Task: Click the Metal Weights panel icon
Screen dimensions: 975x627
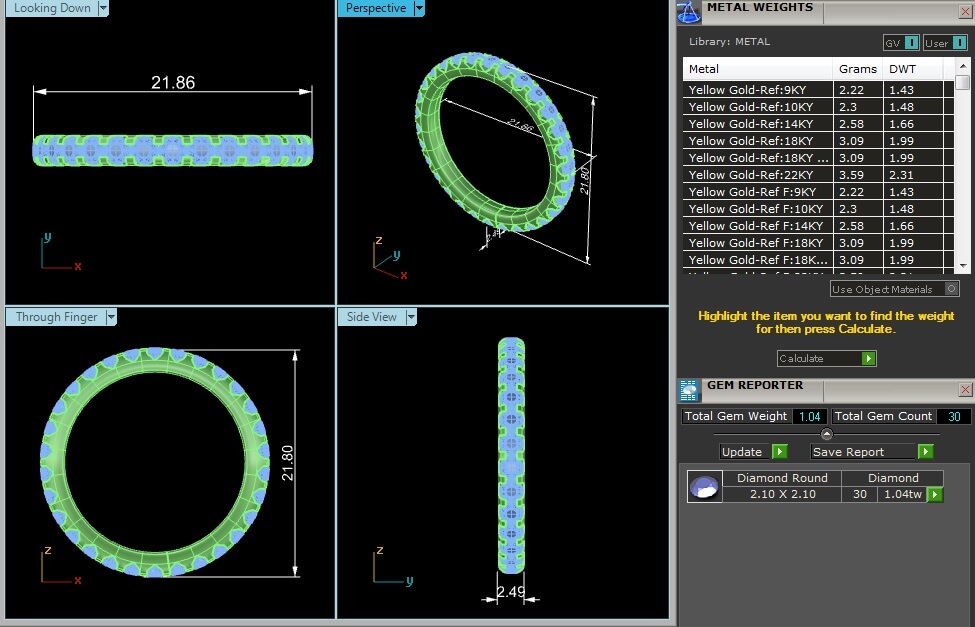Action: click(688, 12)
